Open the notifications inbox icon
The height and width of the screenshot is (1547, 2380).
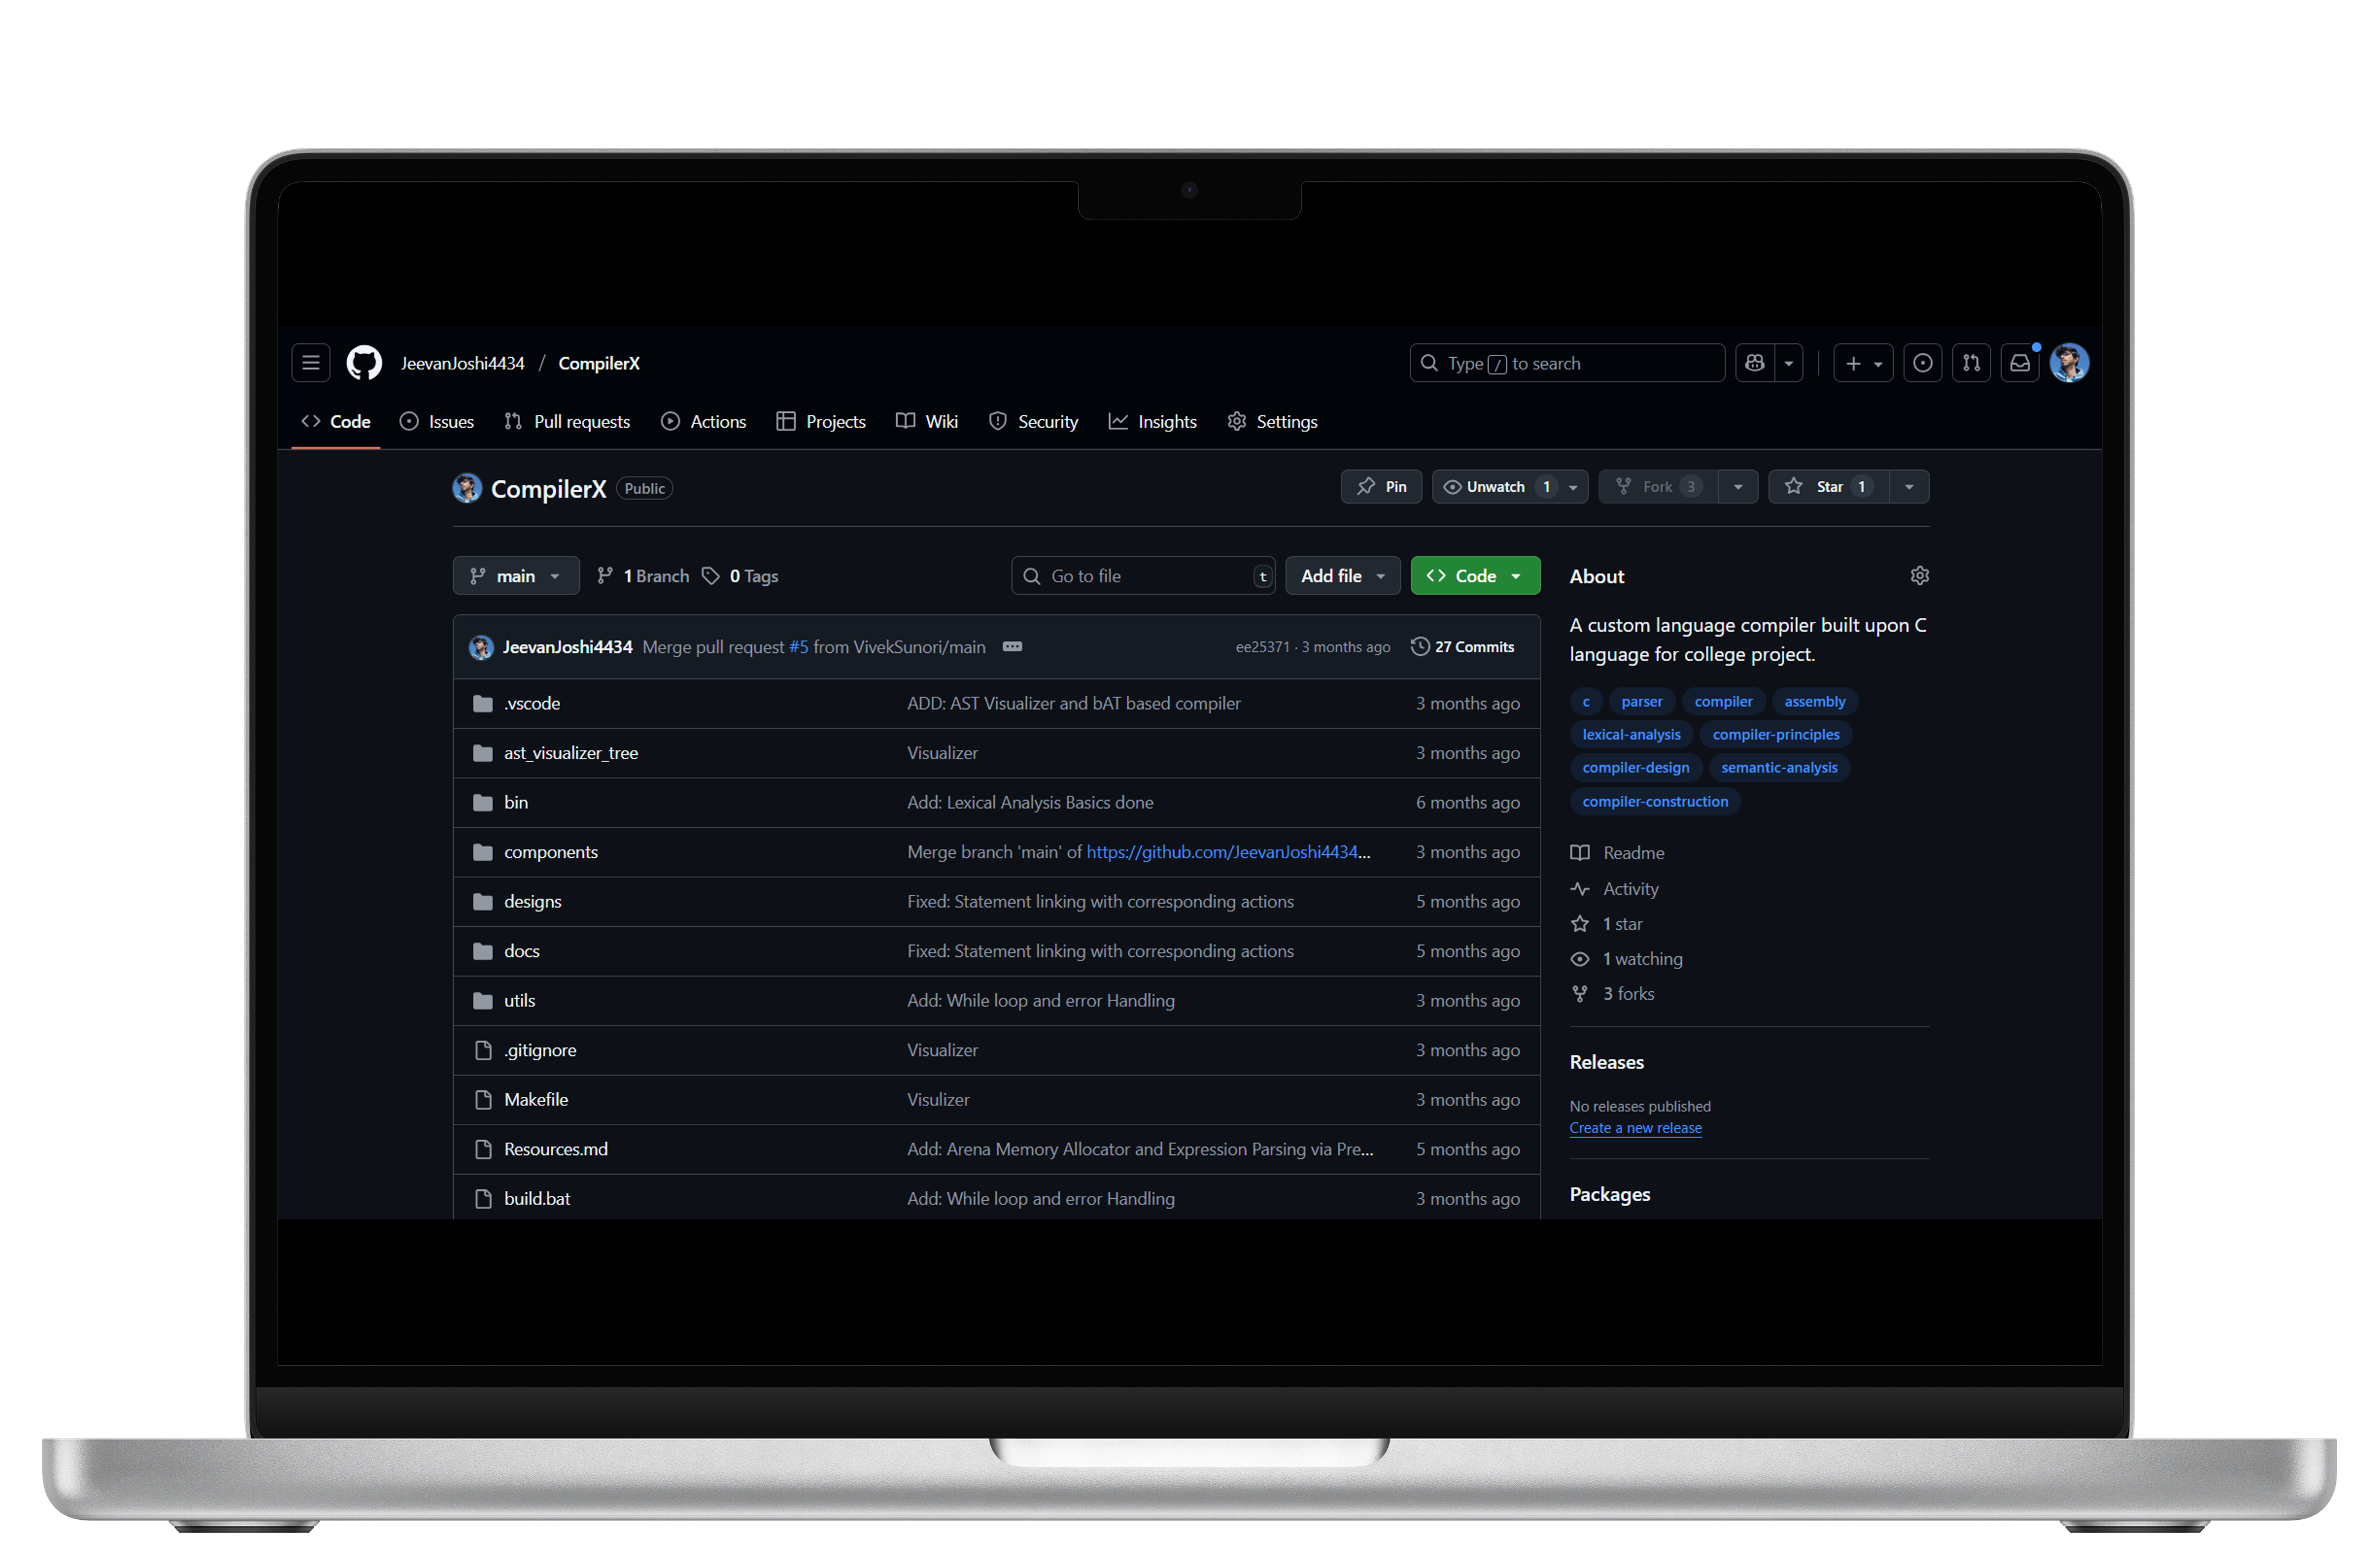(2019, 363)
